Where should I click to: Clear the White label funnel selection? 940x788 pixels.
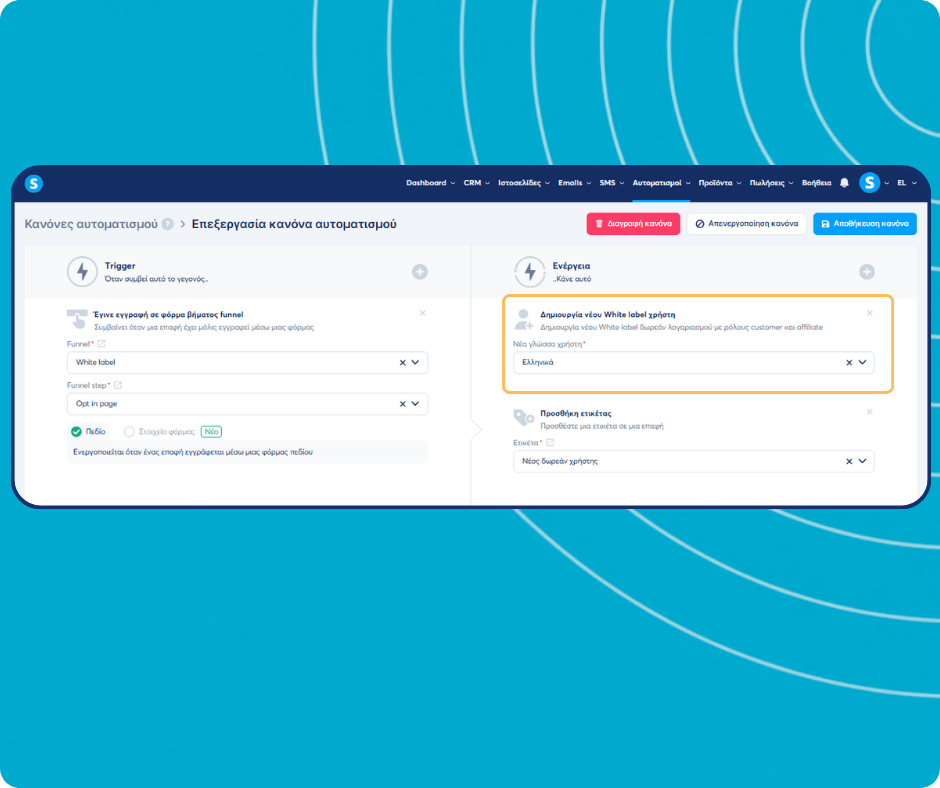[402, 362]
